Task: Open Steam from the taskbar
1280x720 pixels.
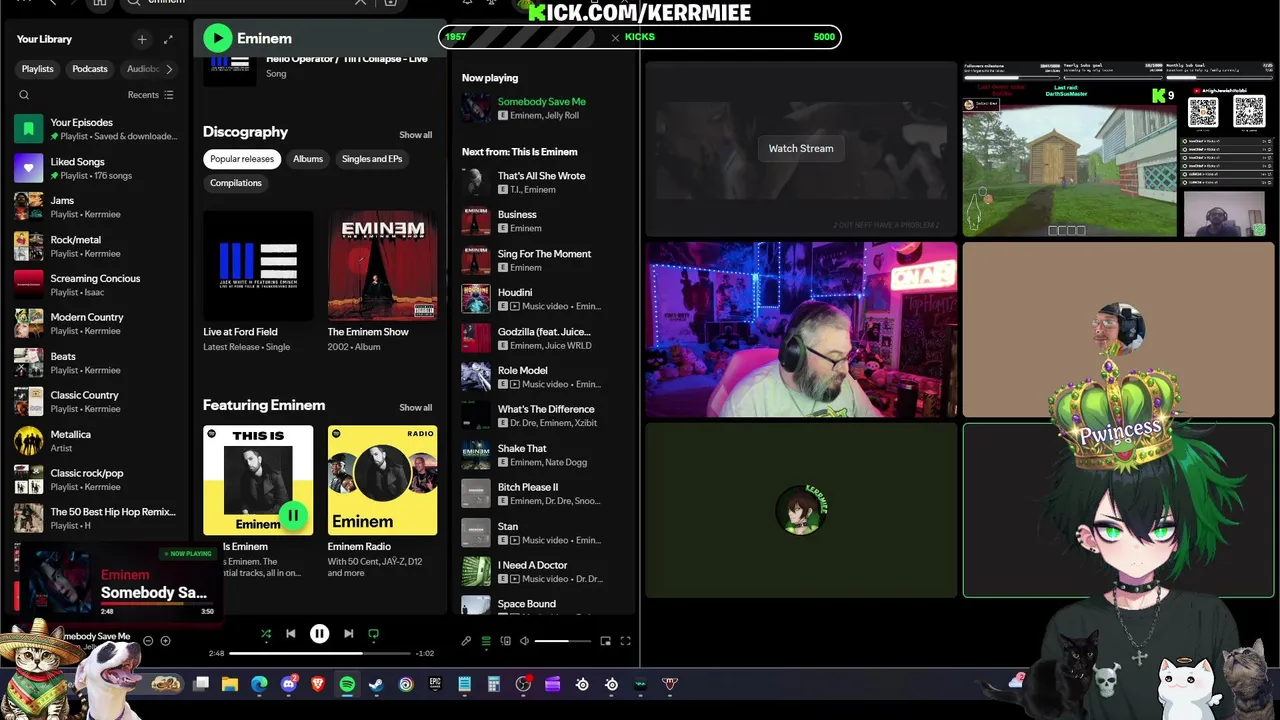Action: click(x=376, y=684)
